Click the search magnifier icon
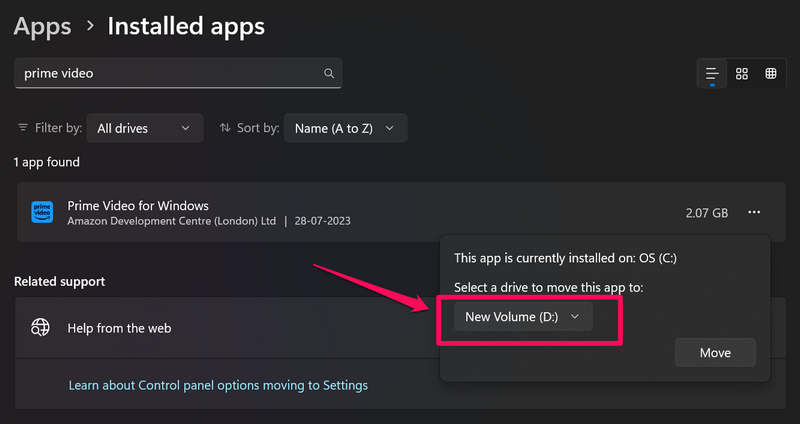The image size is (800, 424). tap(328, 73)
